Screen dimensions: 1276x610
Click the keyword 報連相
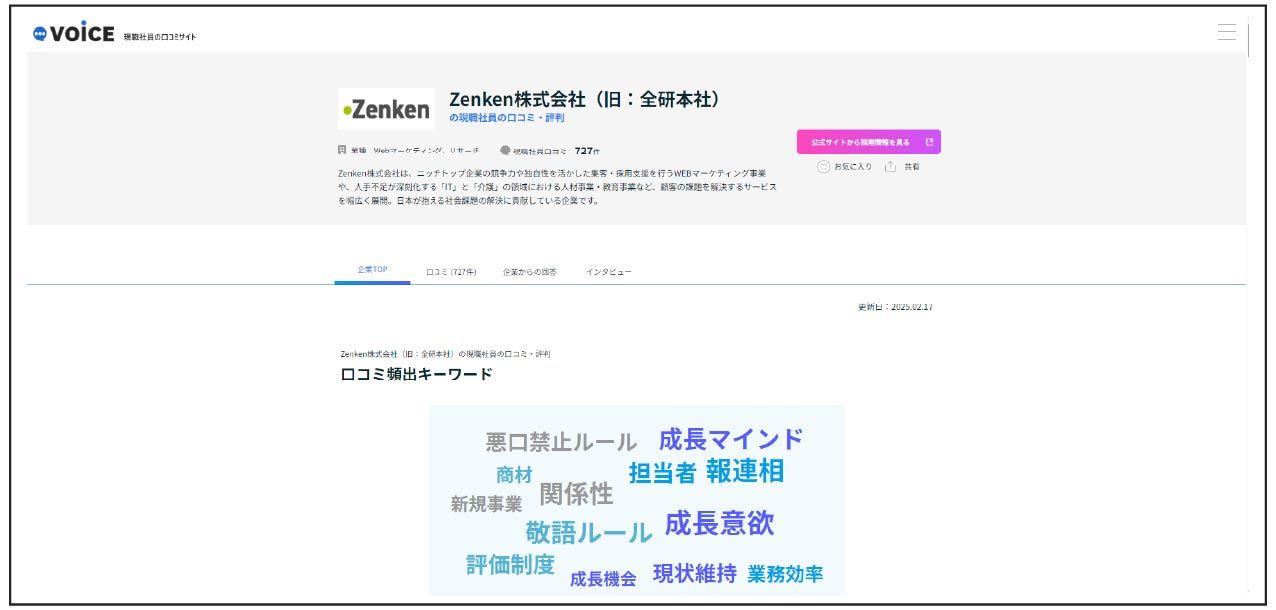[745, 471]
